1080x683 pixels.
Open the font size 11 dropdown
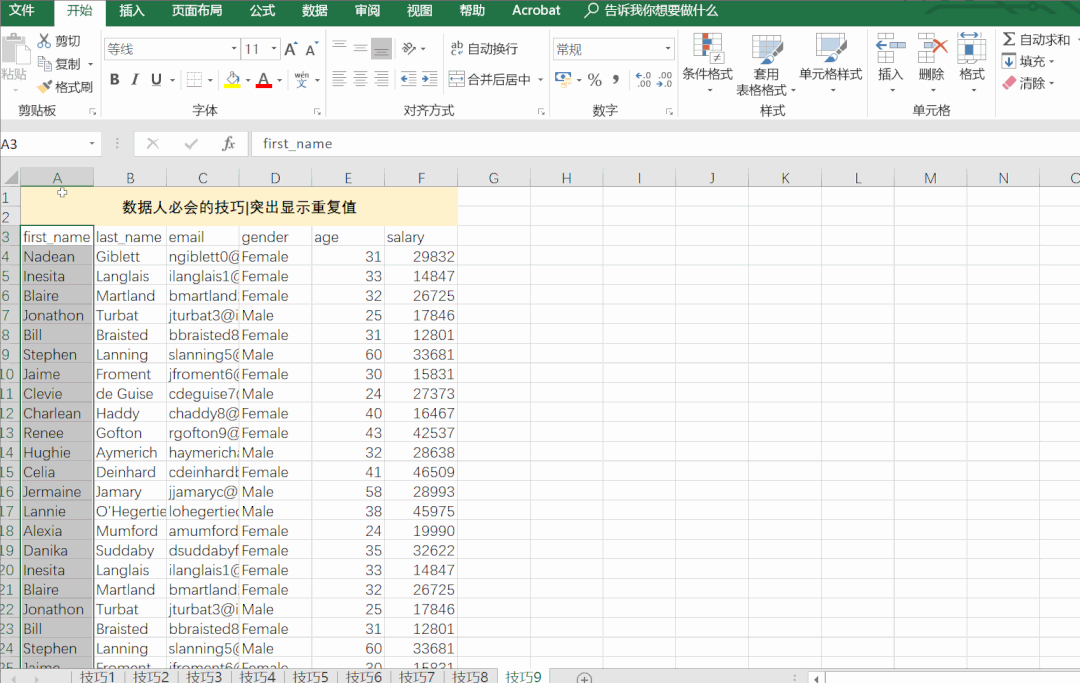coord(274,49)
